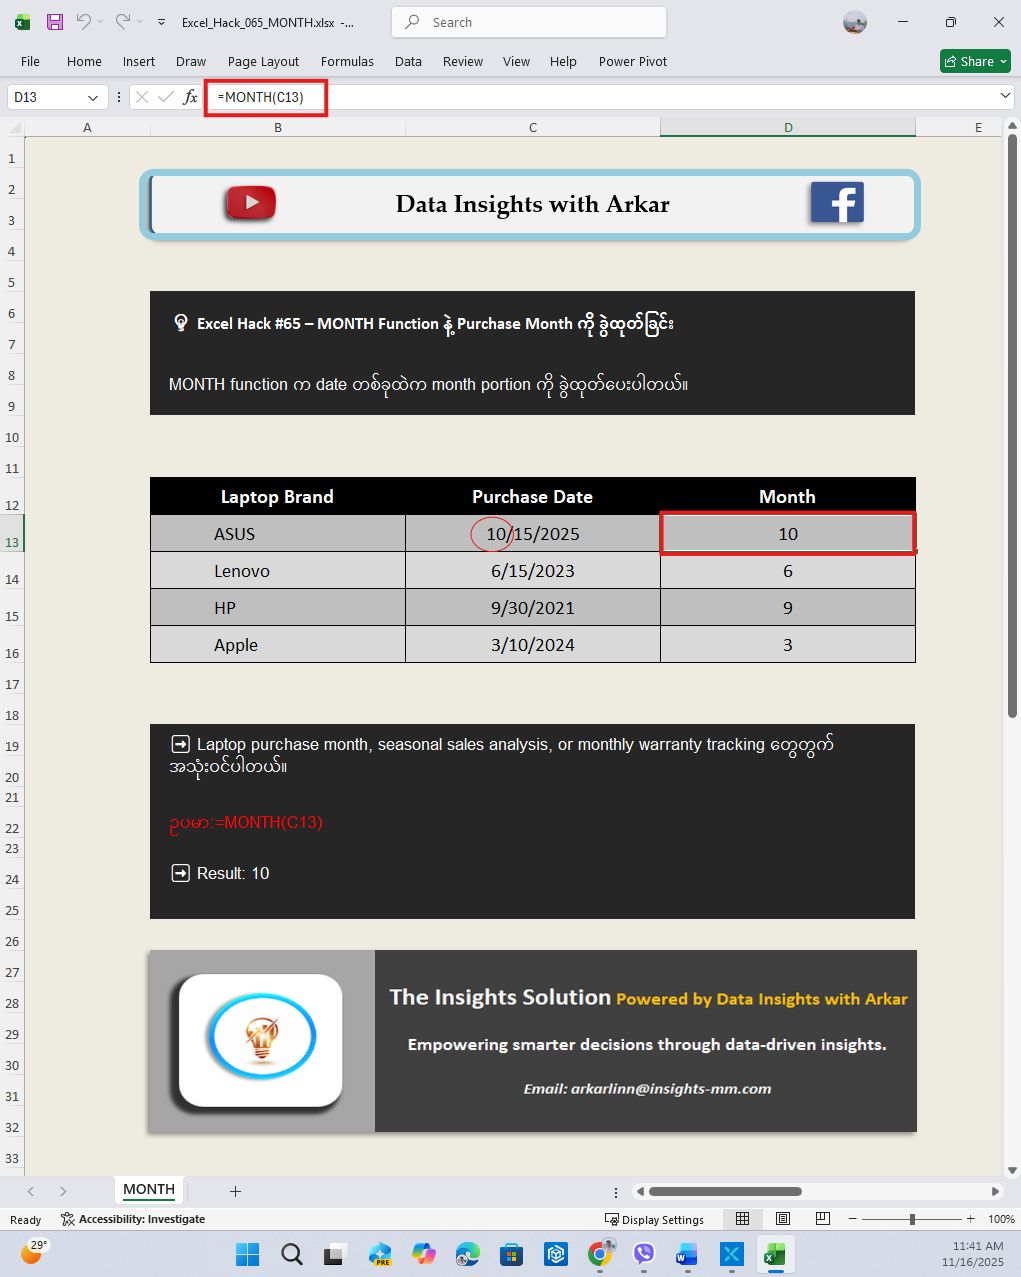The width and height of the screenshot is (1021, 1277).
Task: Click Accessibility: Investigate in status bar
Action: coord(133,1219)
